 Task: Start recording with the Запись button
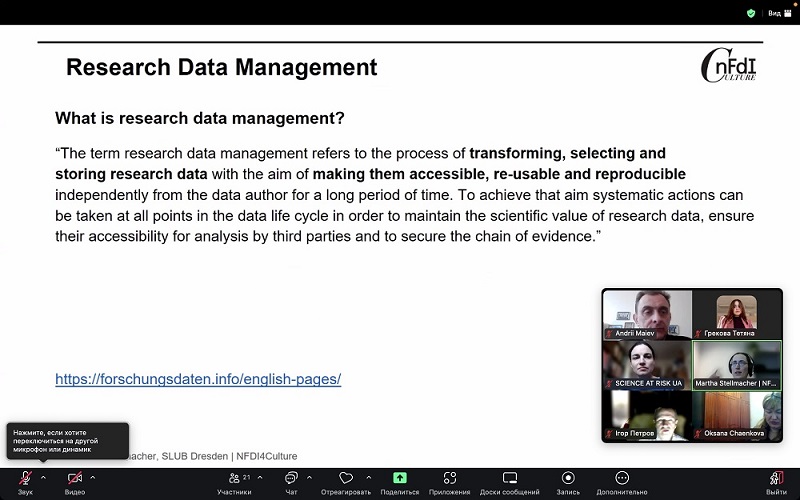point(568,479)
